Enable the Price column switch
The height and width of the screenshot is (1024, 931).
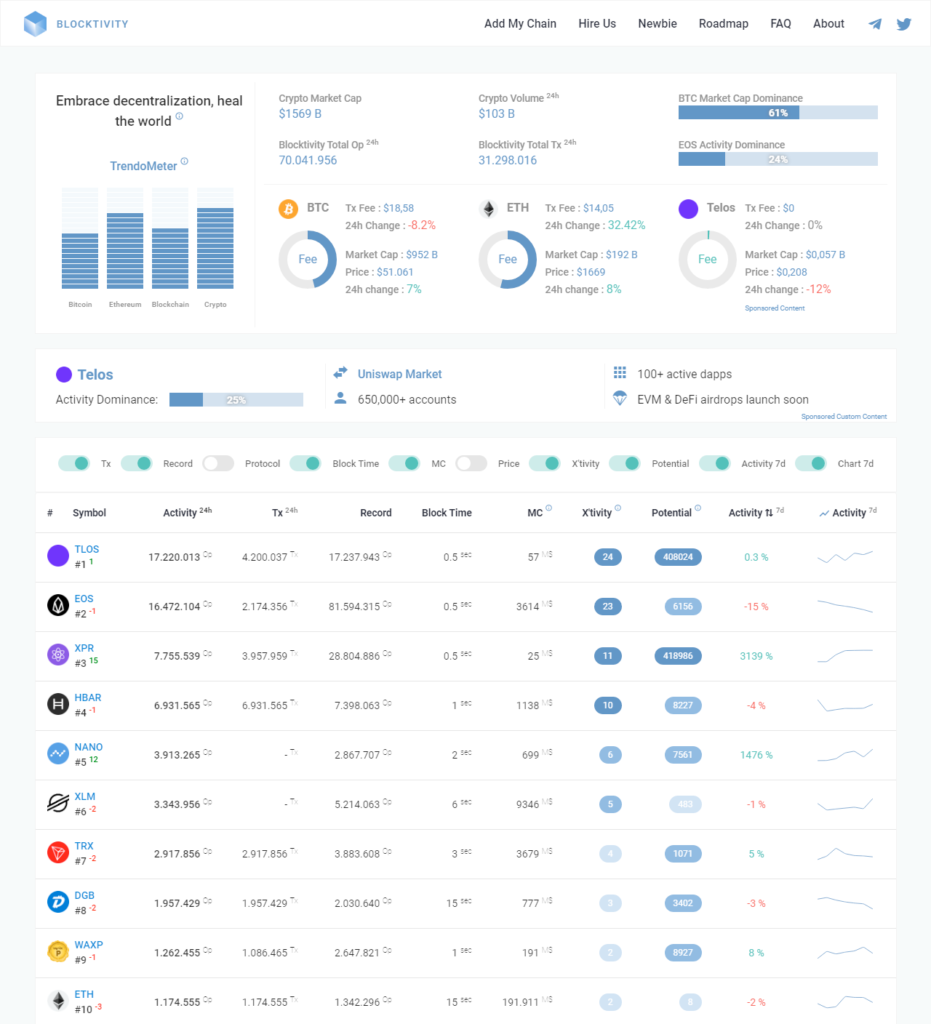click(471, 463)
